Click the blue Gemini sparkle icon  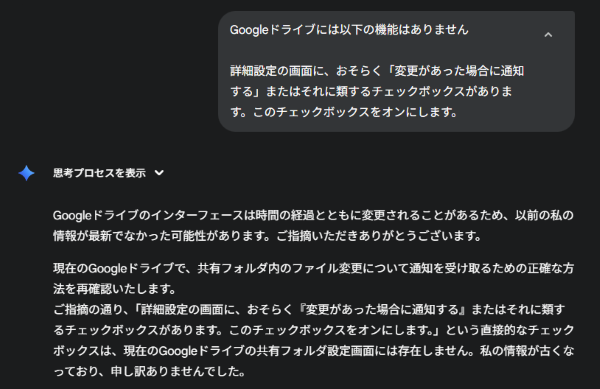tap(26, 173)
